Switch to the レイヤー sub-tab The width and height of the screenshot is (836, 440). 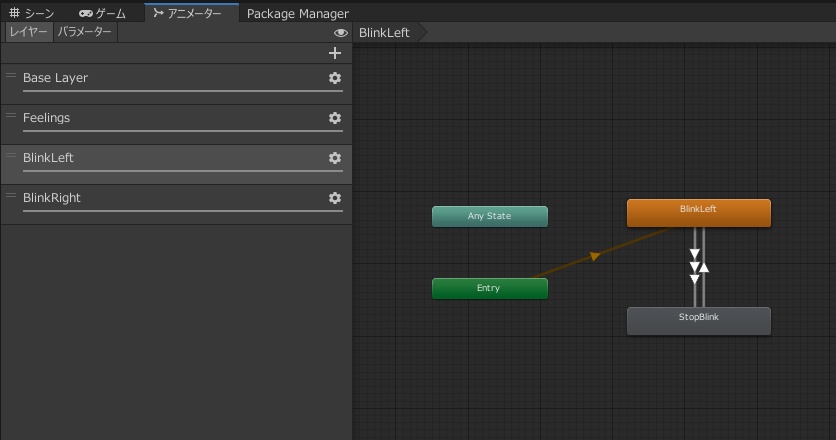[x=29, y=32]
